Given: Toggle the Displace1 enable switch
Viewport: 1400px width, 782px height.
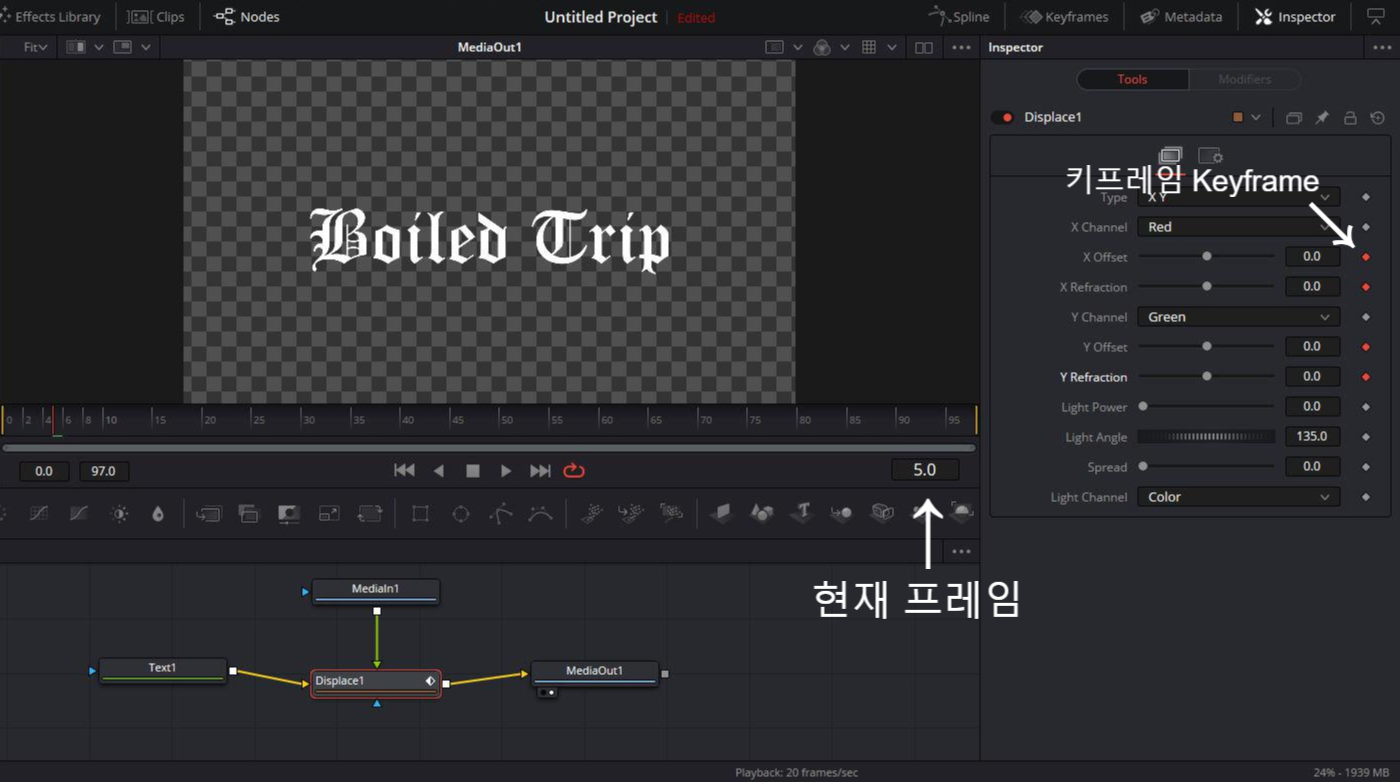Looking at the screenshot, I should tap(1002, 117).
